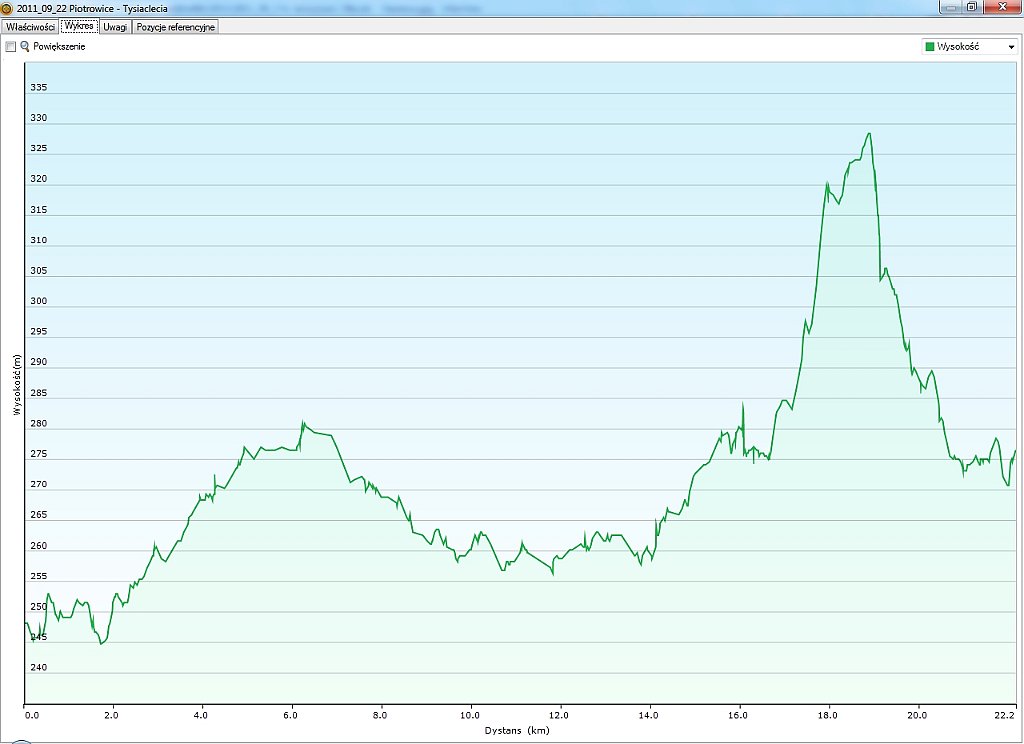This screenshot has width=1024, height=744.
Task: Go to the Pozycje referencyjne tab
Action: click(x=176, y=27)
